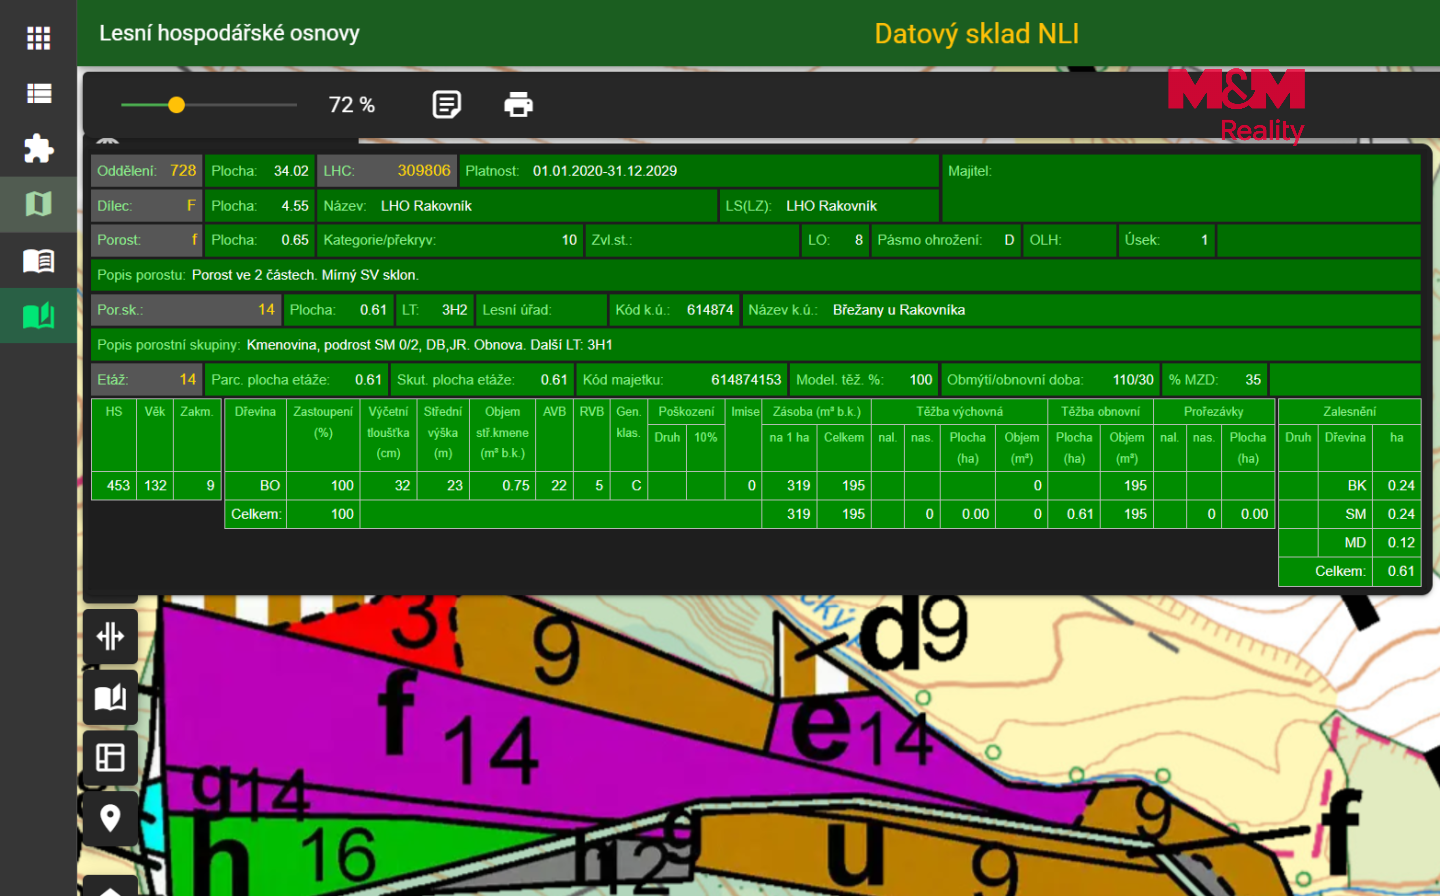Screen dimensions: 1440x896
Task: Click the Oddělení 728 field
Action: pyautogui.click(x=147, y=171)
